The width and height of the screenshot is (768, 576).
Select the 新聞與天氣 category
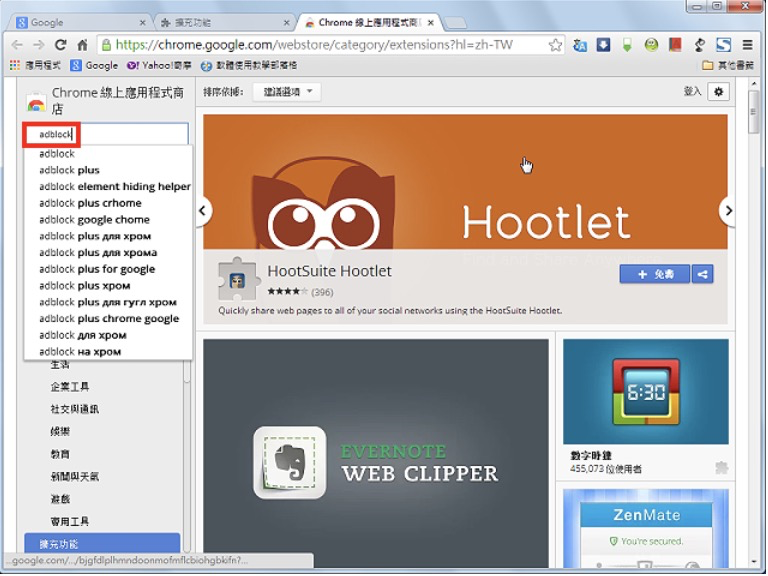pos(74,477)
